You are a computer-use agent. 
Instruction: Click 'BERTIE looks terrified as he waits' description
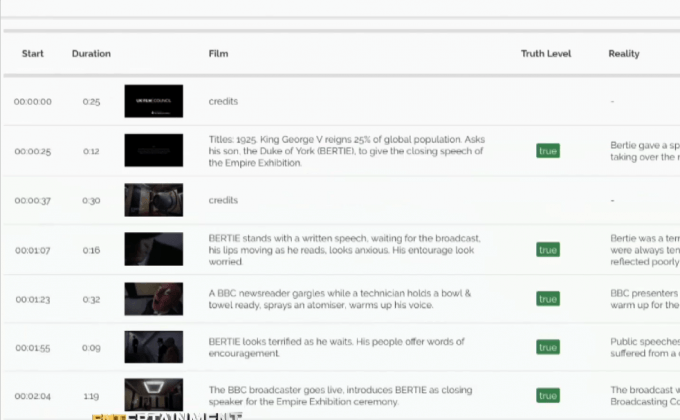coord(337,347)
